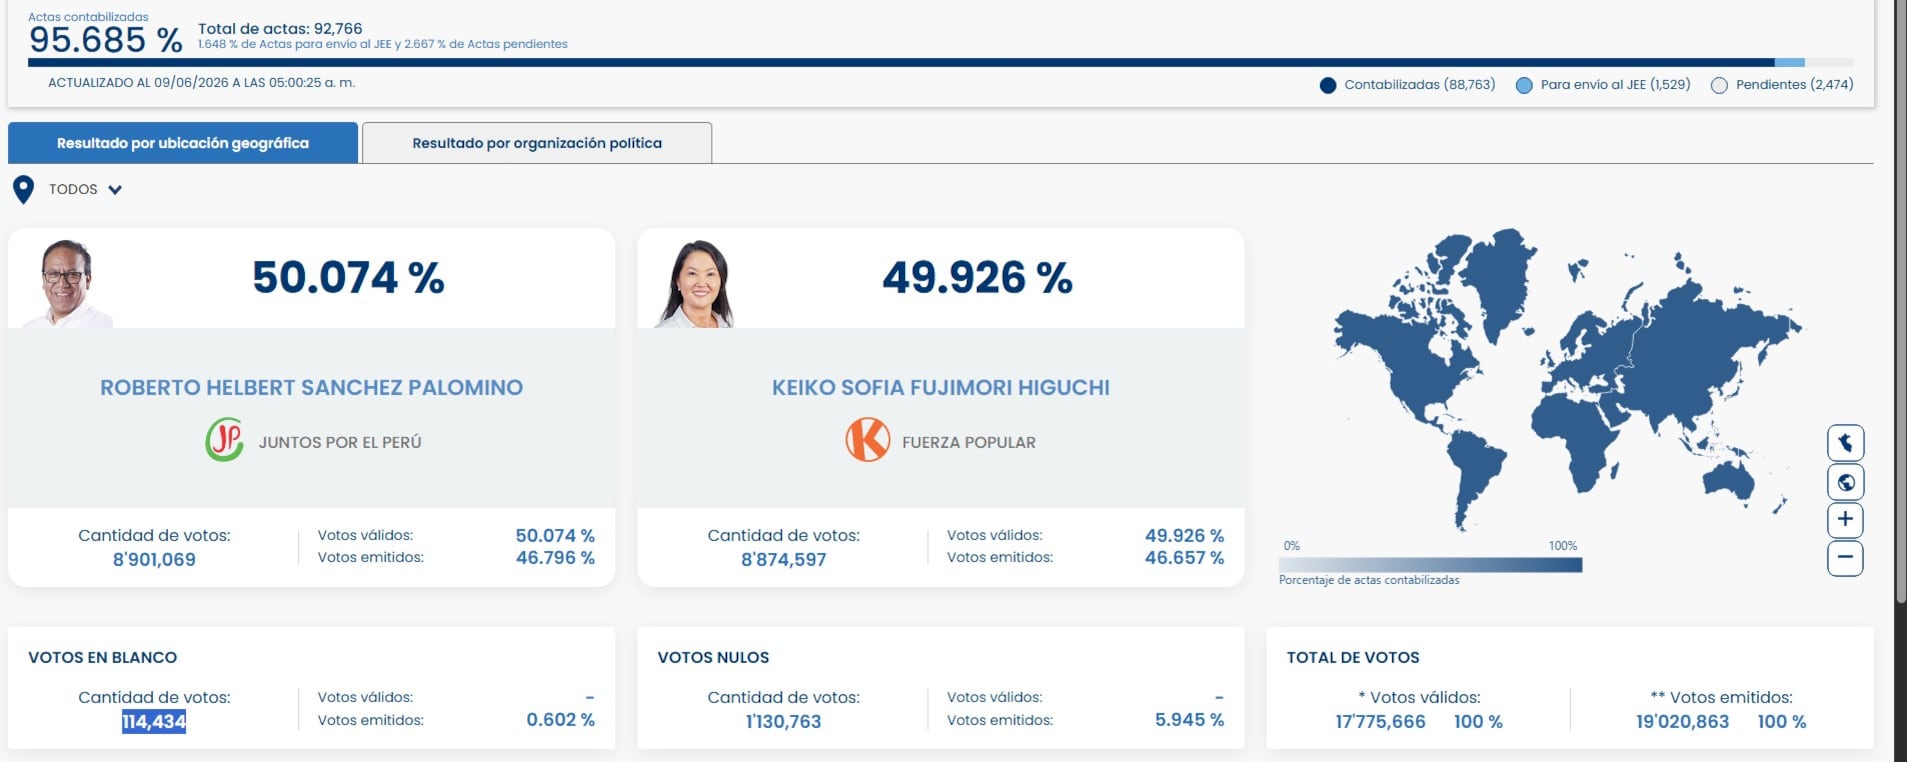
Task: Click the 46.796 % votos emitidos value
Action: click(x=555, y=558)
